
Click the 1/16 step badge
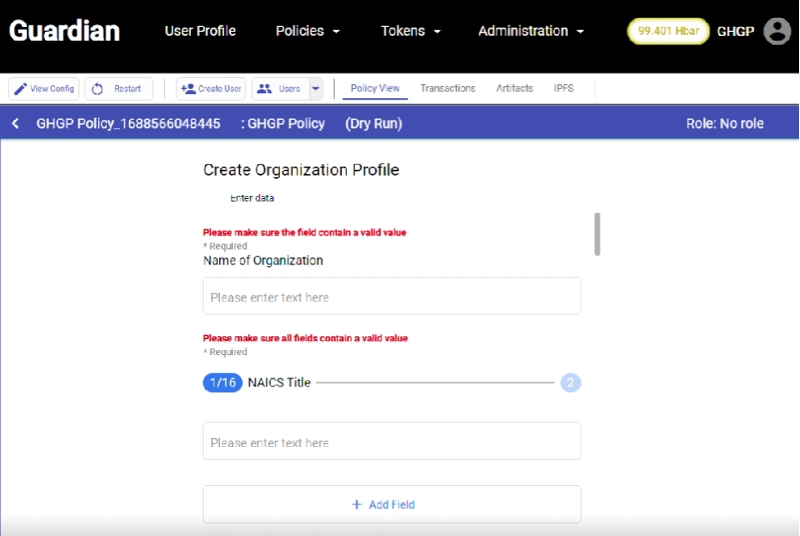(x=222, y=382)
